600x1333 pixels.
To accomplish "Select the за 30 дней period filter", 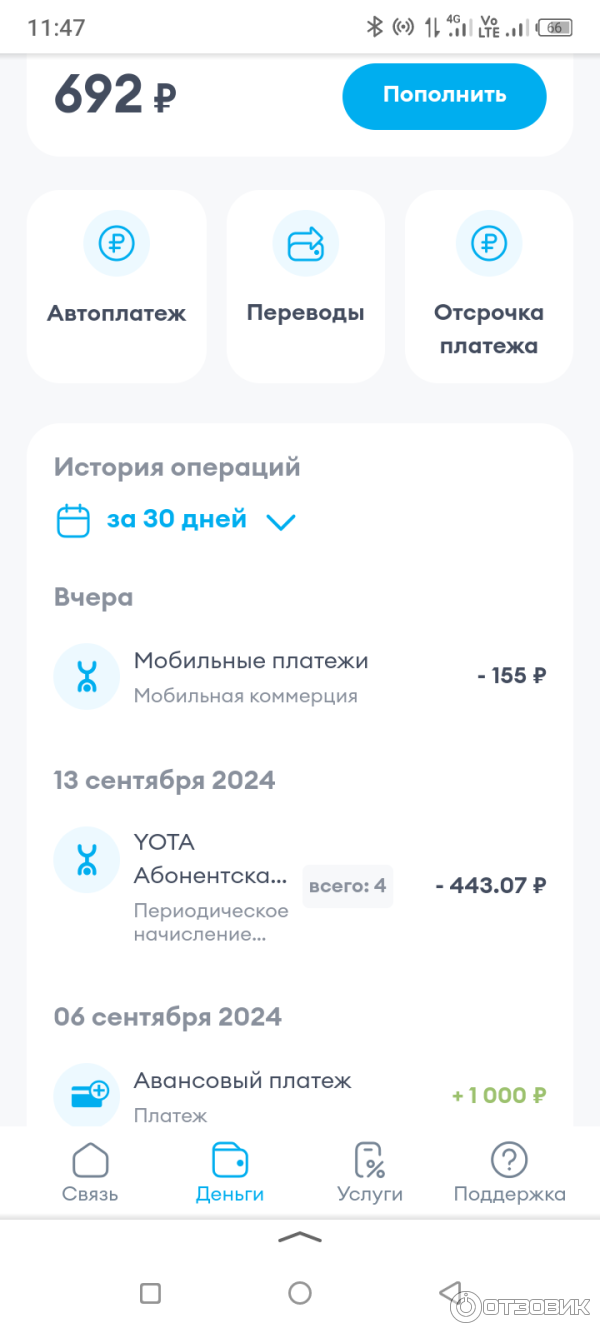I will pos(177,520).
